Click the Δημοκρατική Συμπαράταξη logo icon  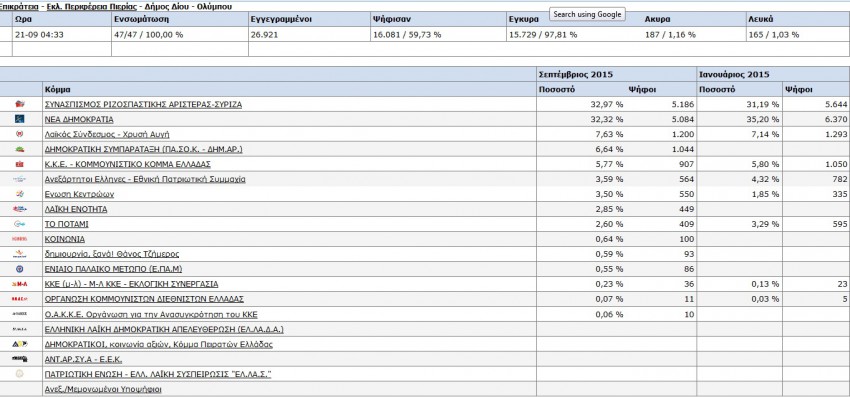tap(20, 149)
